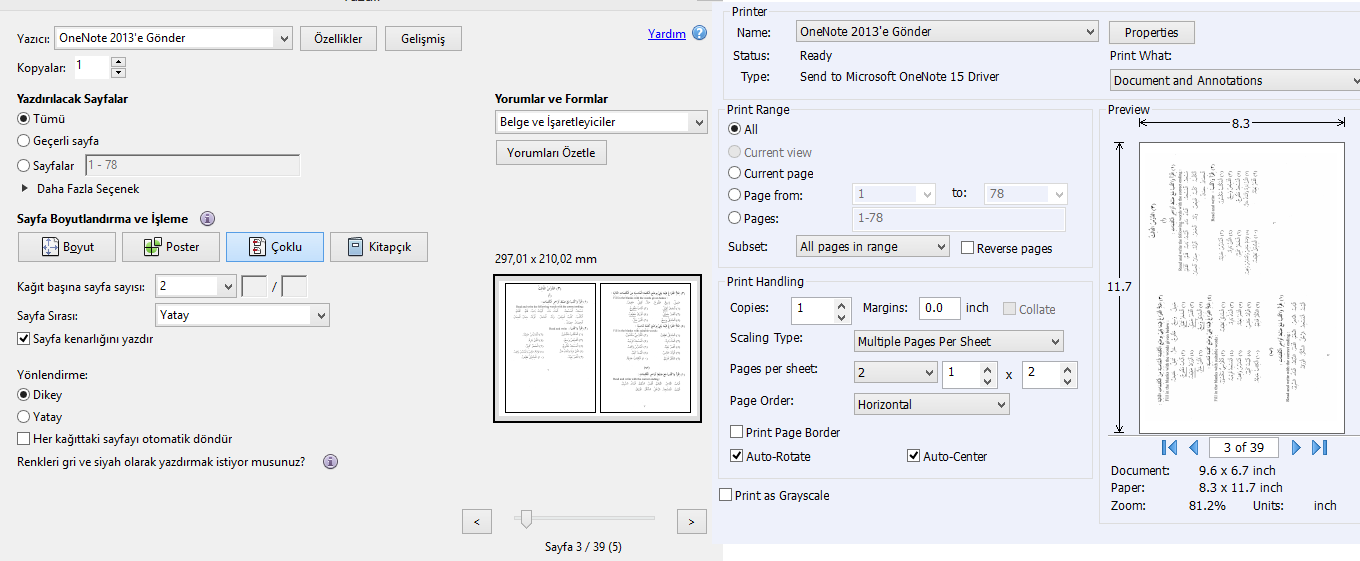Viewport: 1360px width, 561px height.
Task: Open Sayfa Sırası dropdown
Action: tap(241, 315)
